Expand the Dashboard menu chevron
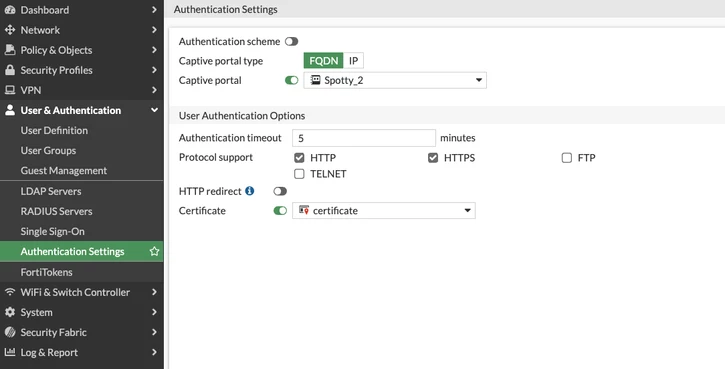Viewport: 725px width, 369px height. point(154,10)
